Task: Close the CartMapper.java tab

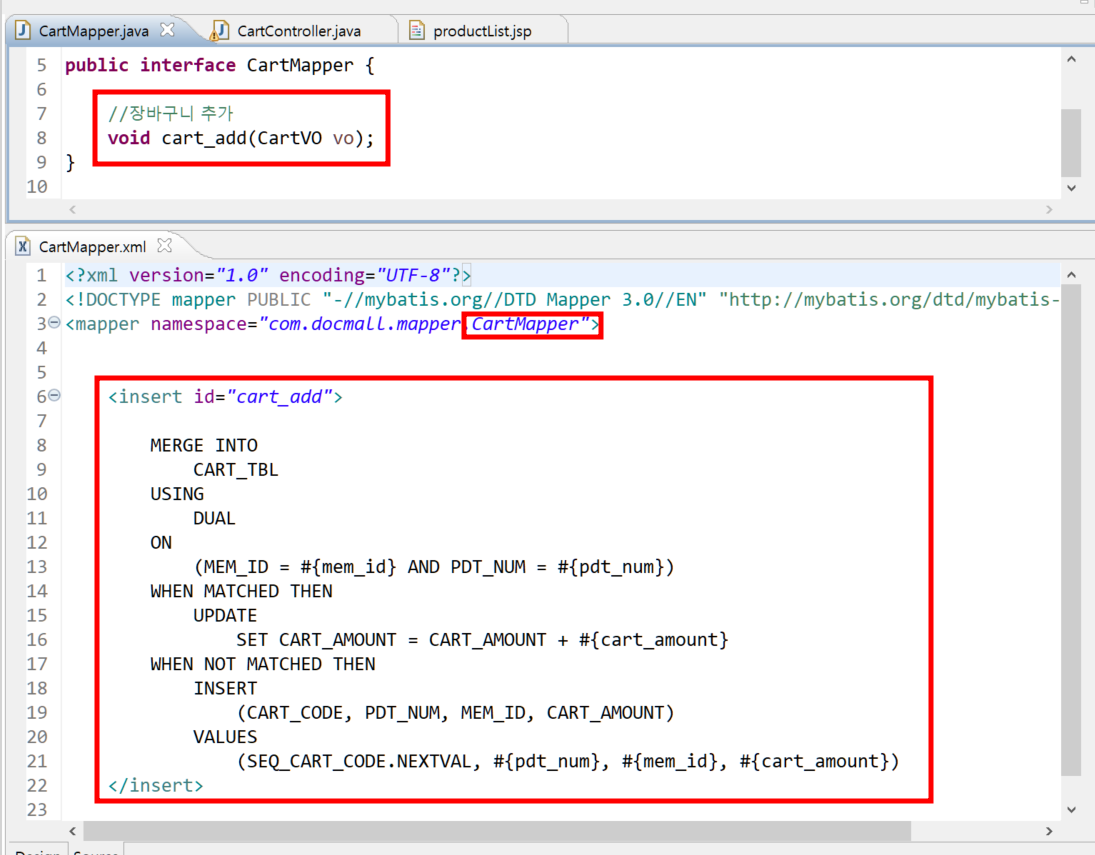Action: pos(167,30)
